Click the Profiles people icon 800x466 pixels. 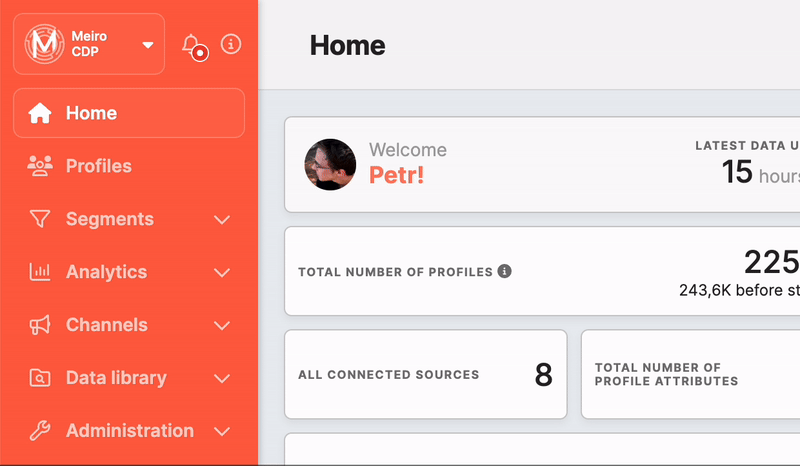tap(40, 166)
